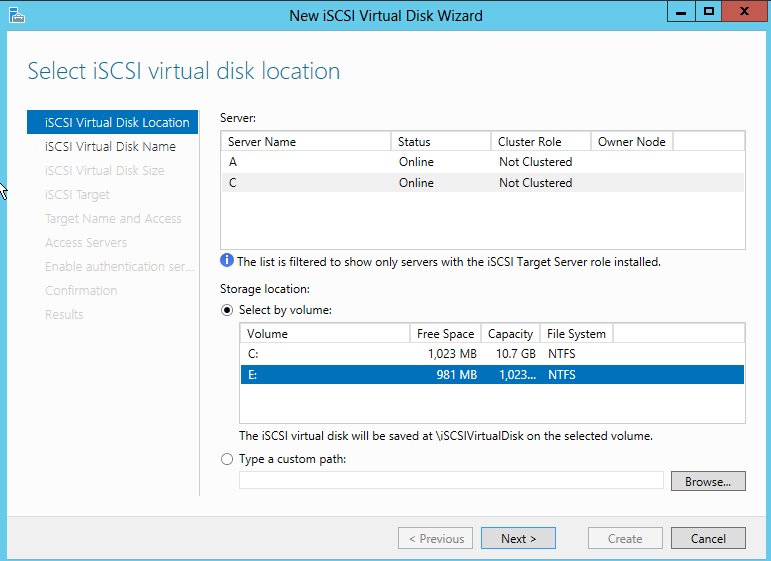Image resolution: width=771 pixels, height=561 pixels.
Task: Choose the C: volume row
Action: (x=325, y=354)
